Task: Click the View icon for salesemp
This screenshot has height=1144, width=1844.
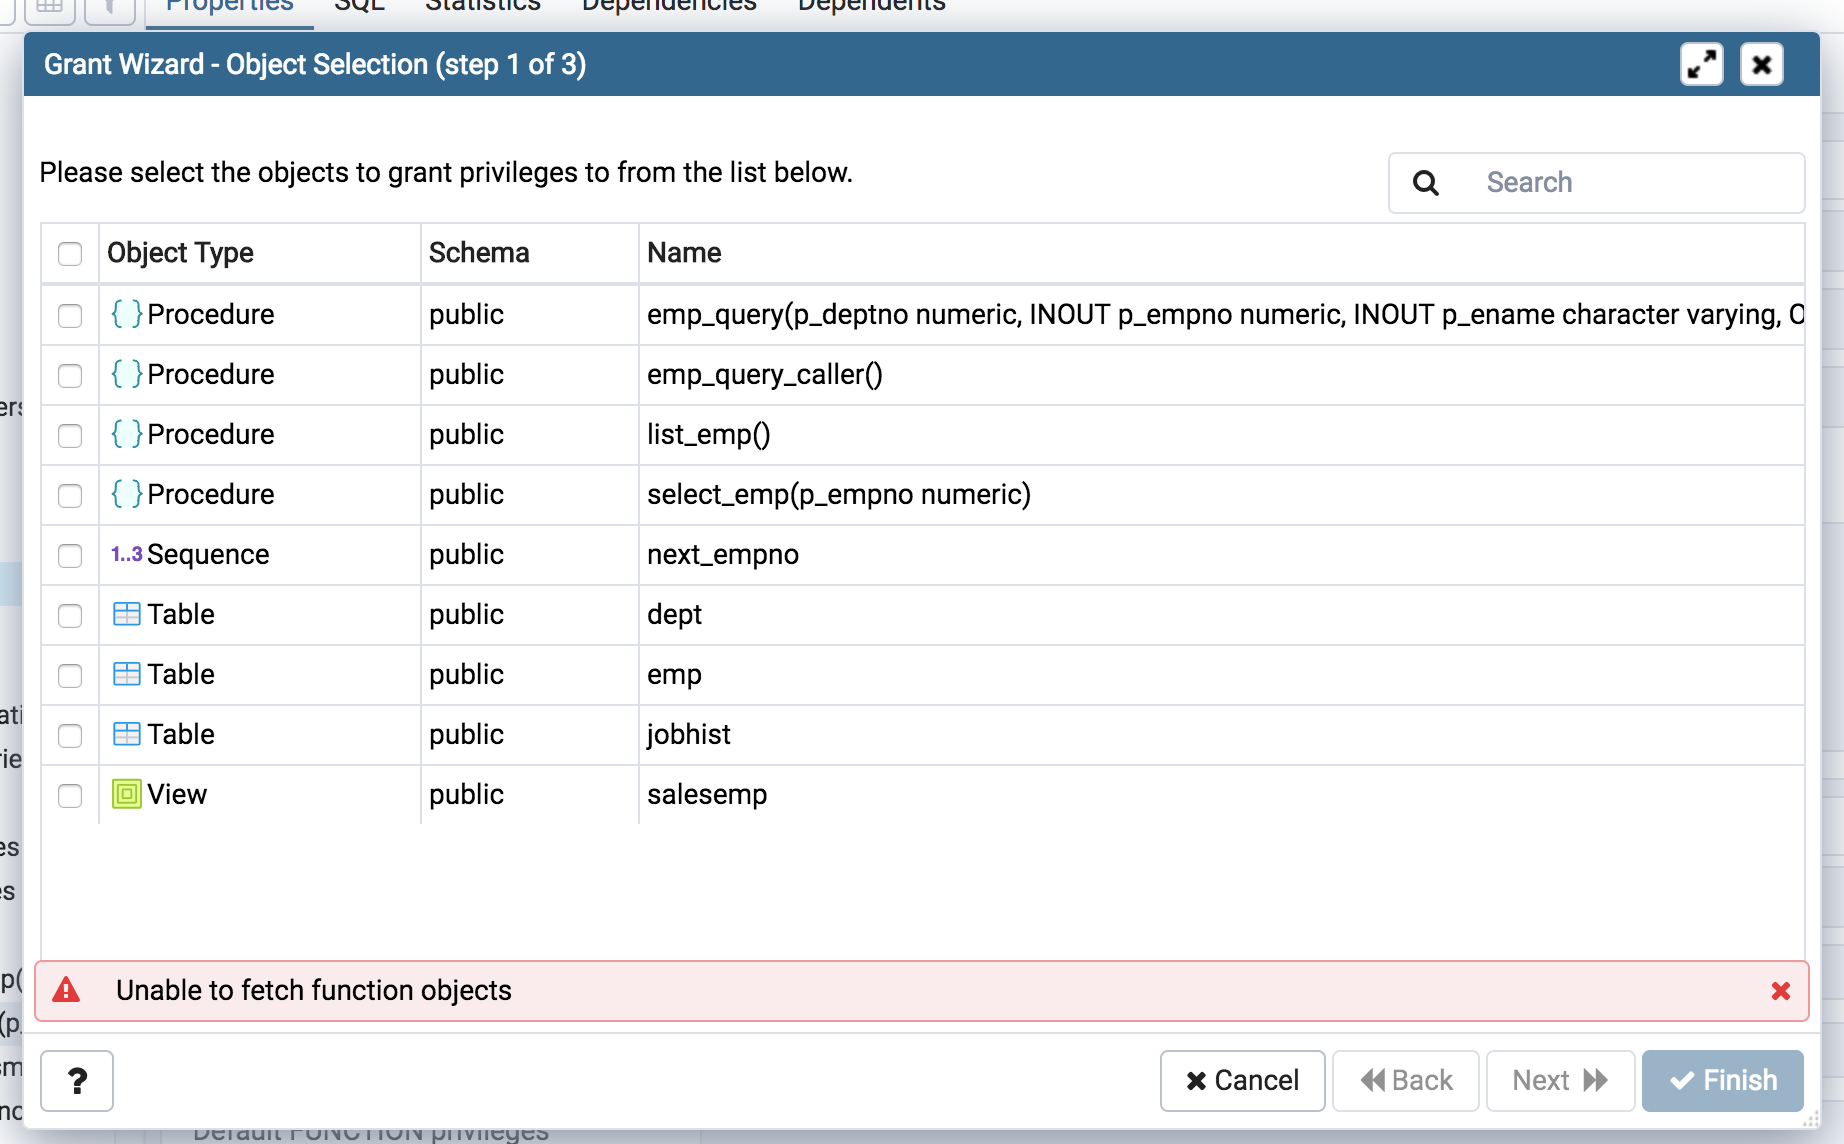Action: click(126, 794)
